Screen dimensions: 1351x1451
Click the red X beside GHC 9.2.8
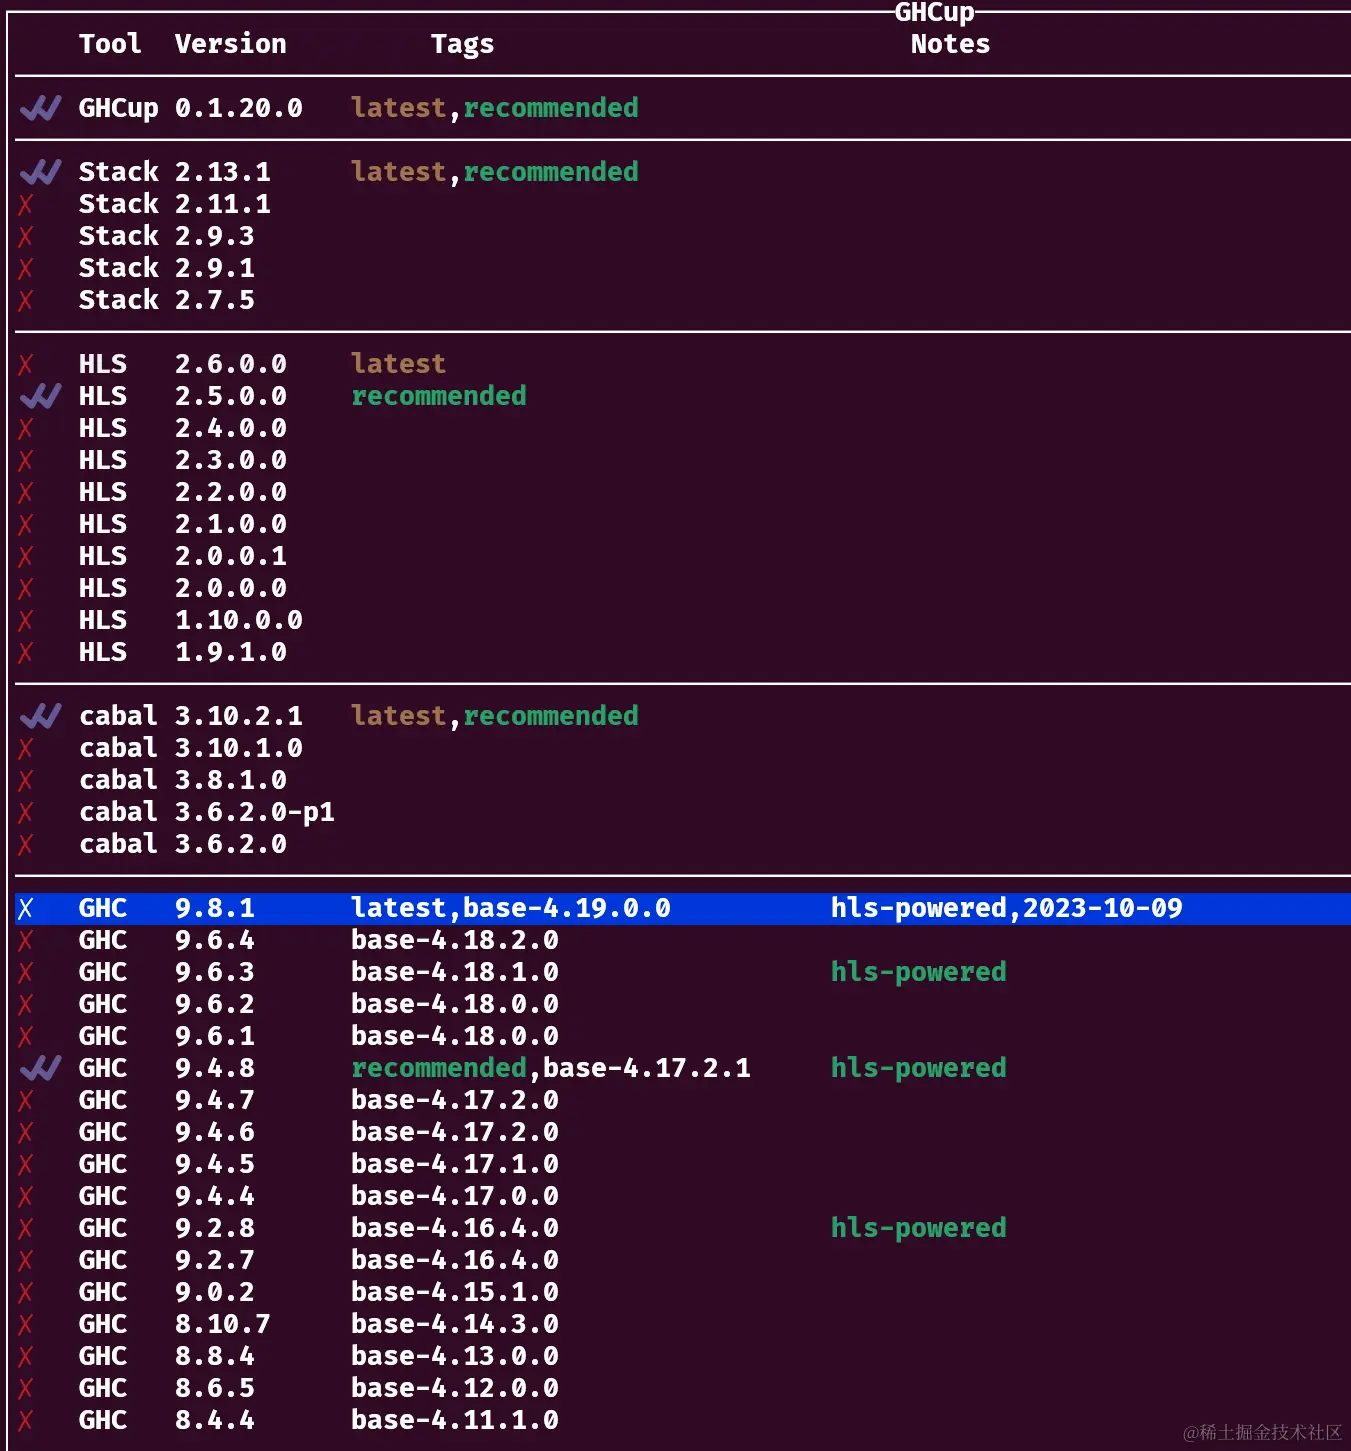[26, 1228]
